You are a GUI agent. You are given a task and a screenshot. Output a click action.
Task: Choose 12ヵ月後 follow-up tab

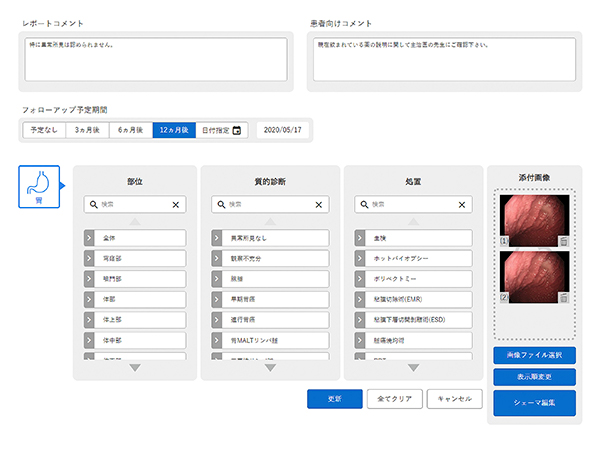pos(174,130)
